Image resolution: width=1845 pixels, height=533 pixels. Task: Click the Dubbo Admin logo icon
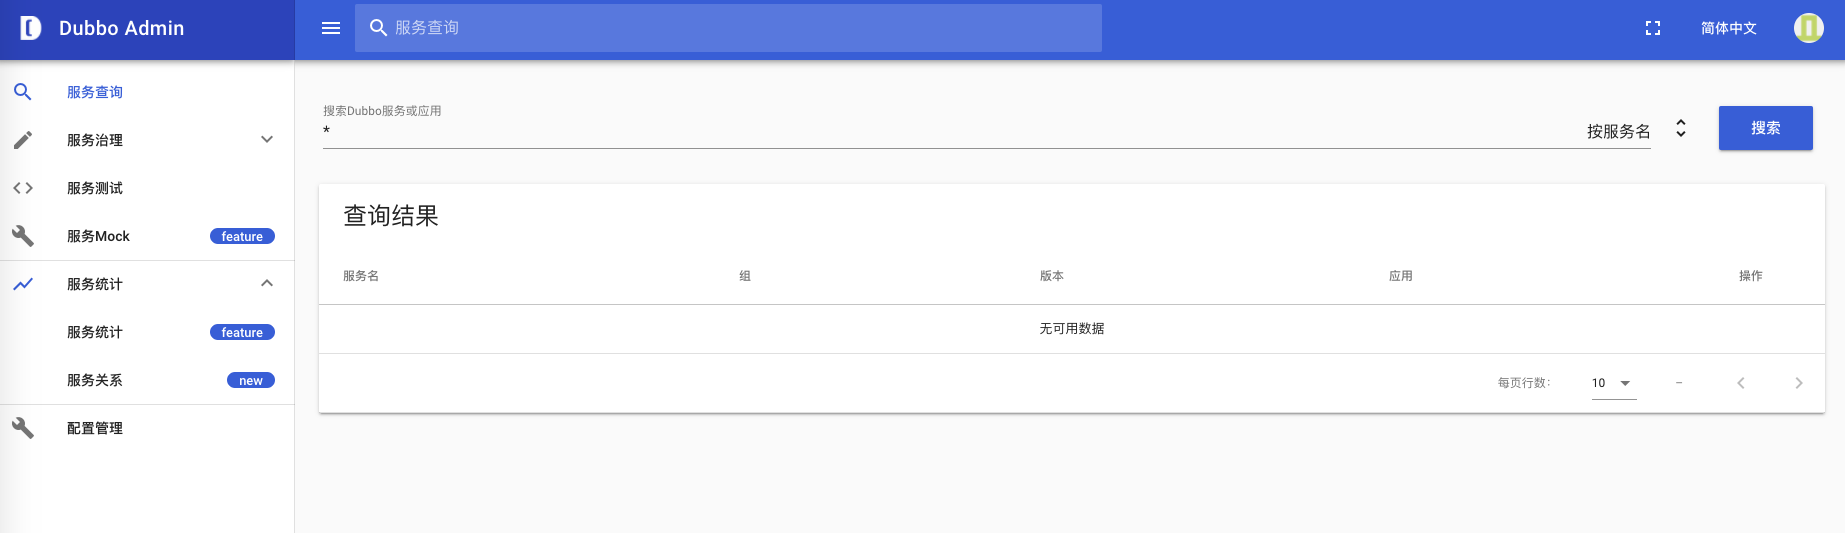31,28
